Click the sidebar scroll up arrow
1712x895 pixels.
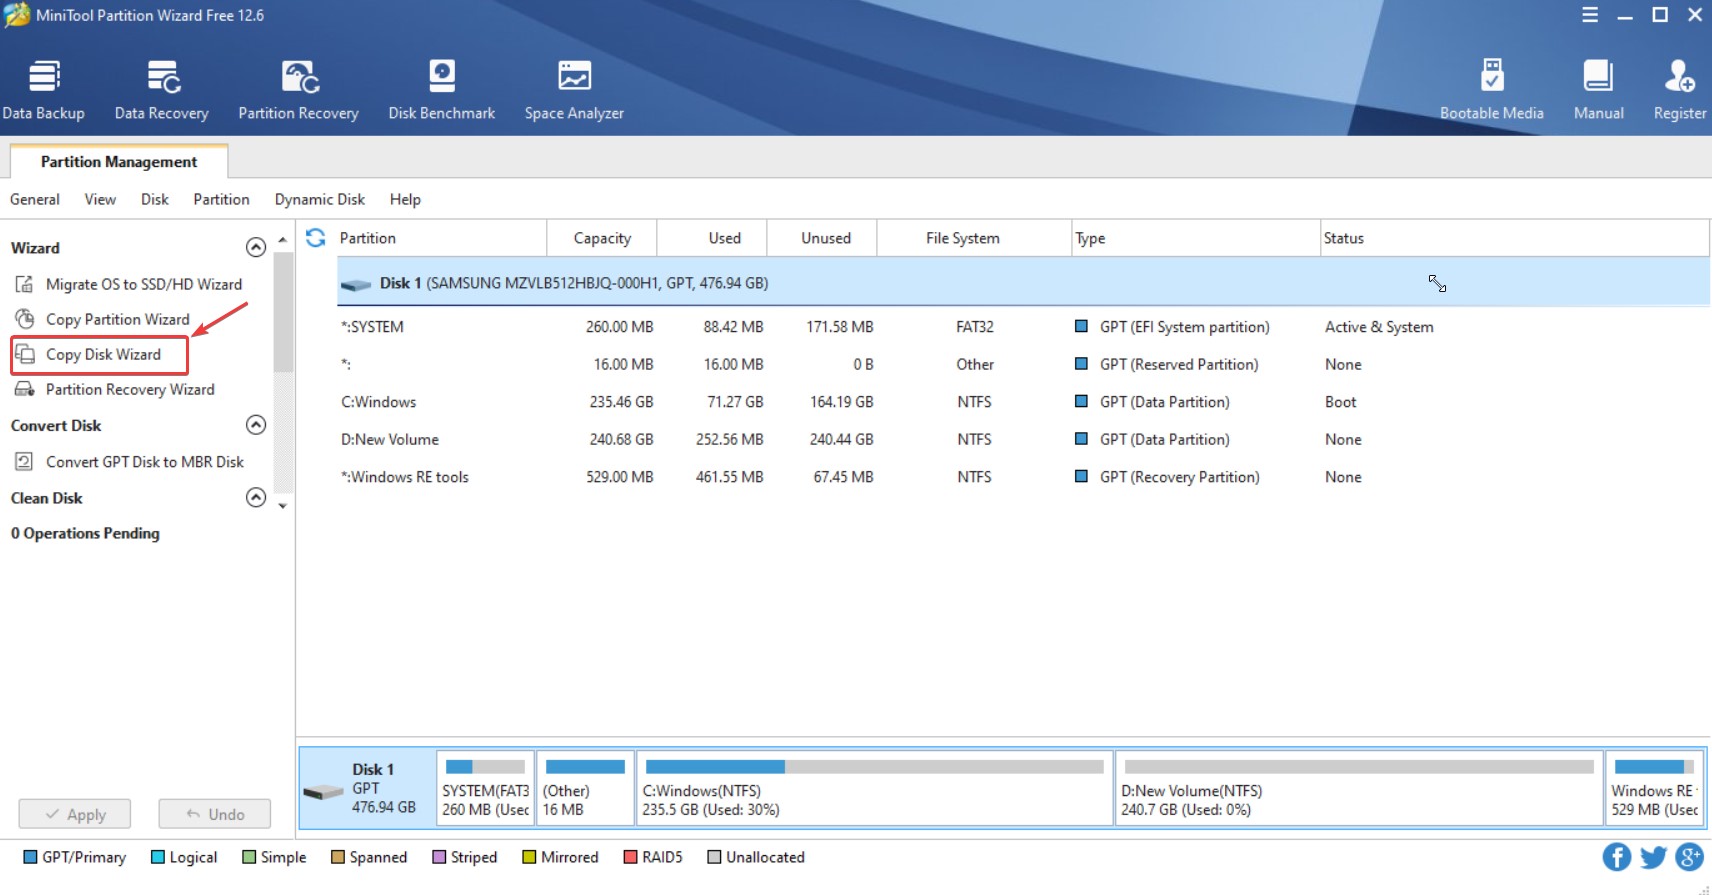coord(283,240)
